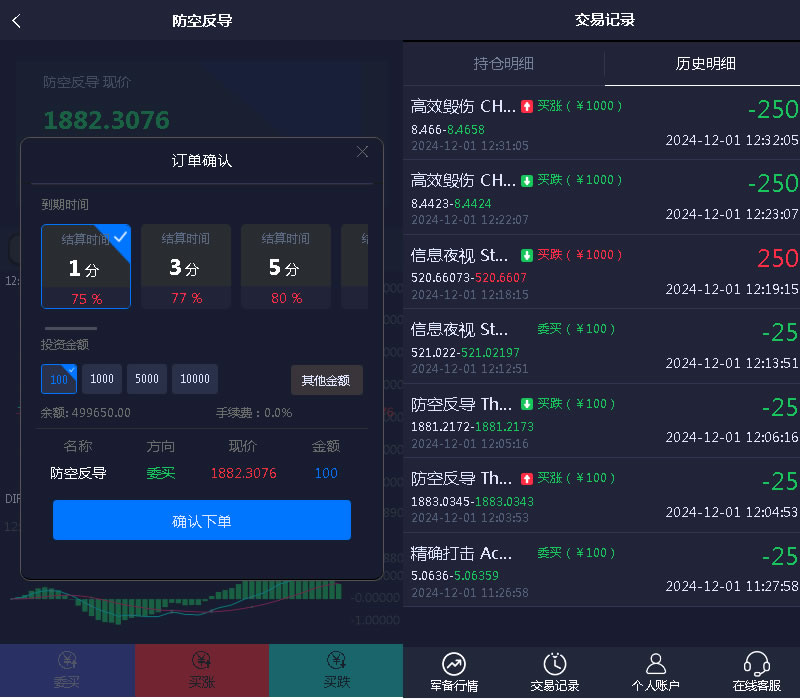Click the 委买 direction value in the order table
800x700 pixels.
point(161,473)
